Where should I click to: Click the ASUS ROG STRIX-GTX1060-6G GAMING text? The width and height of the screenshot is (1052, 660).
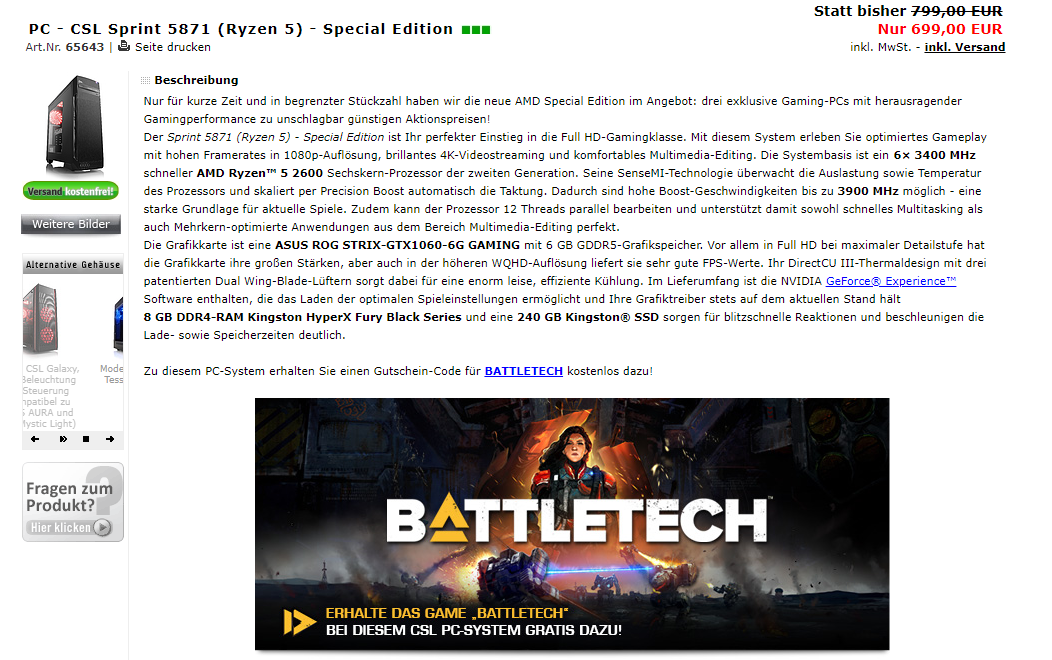pos(397,245)
